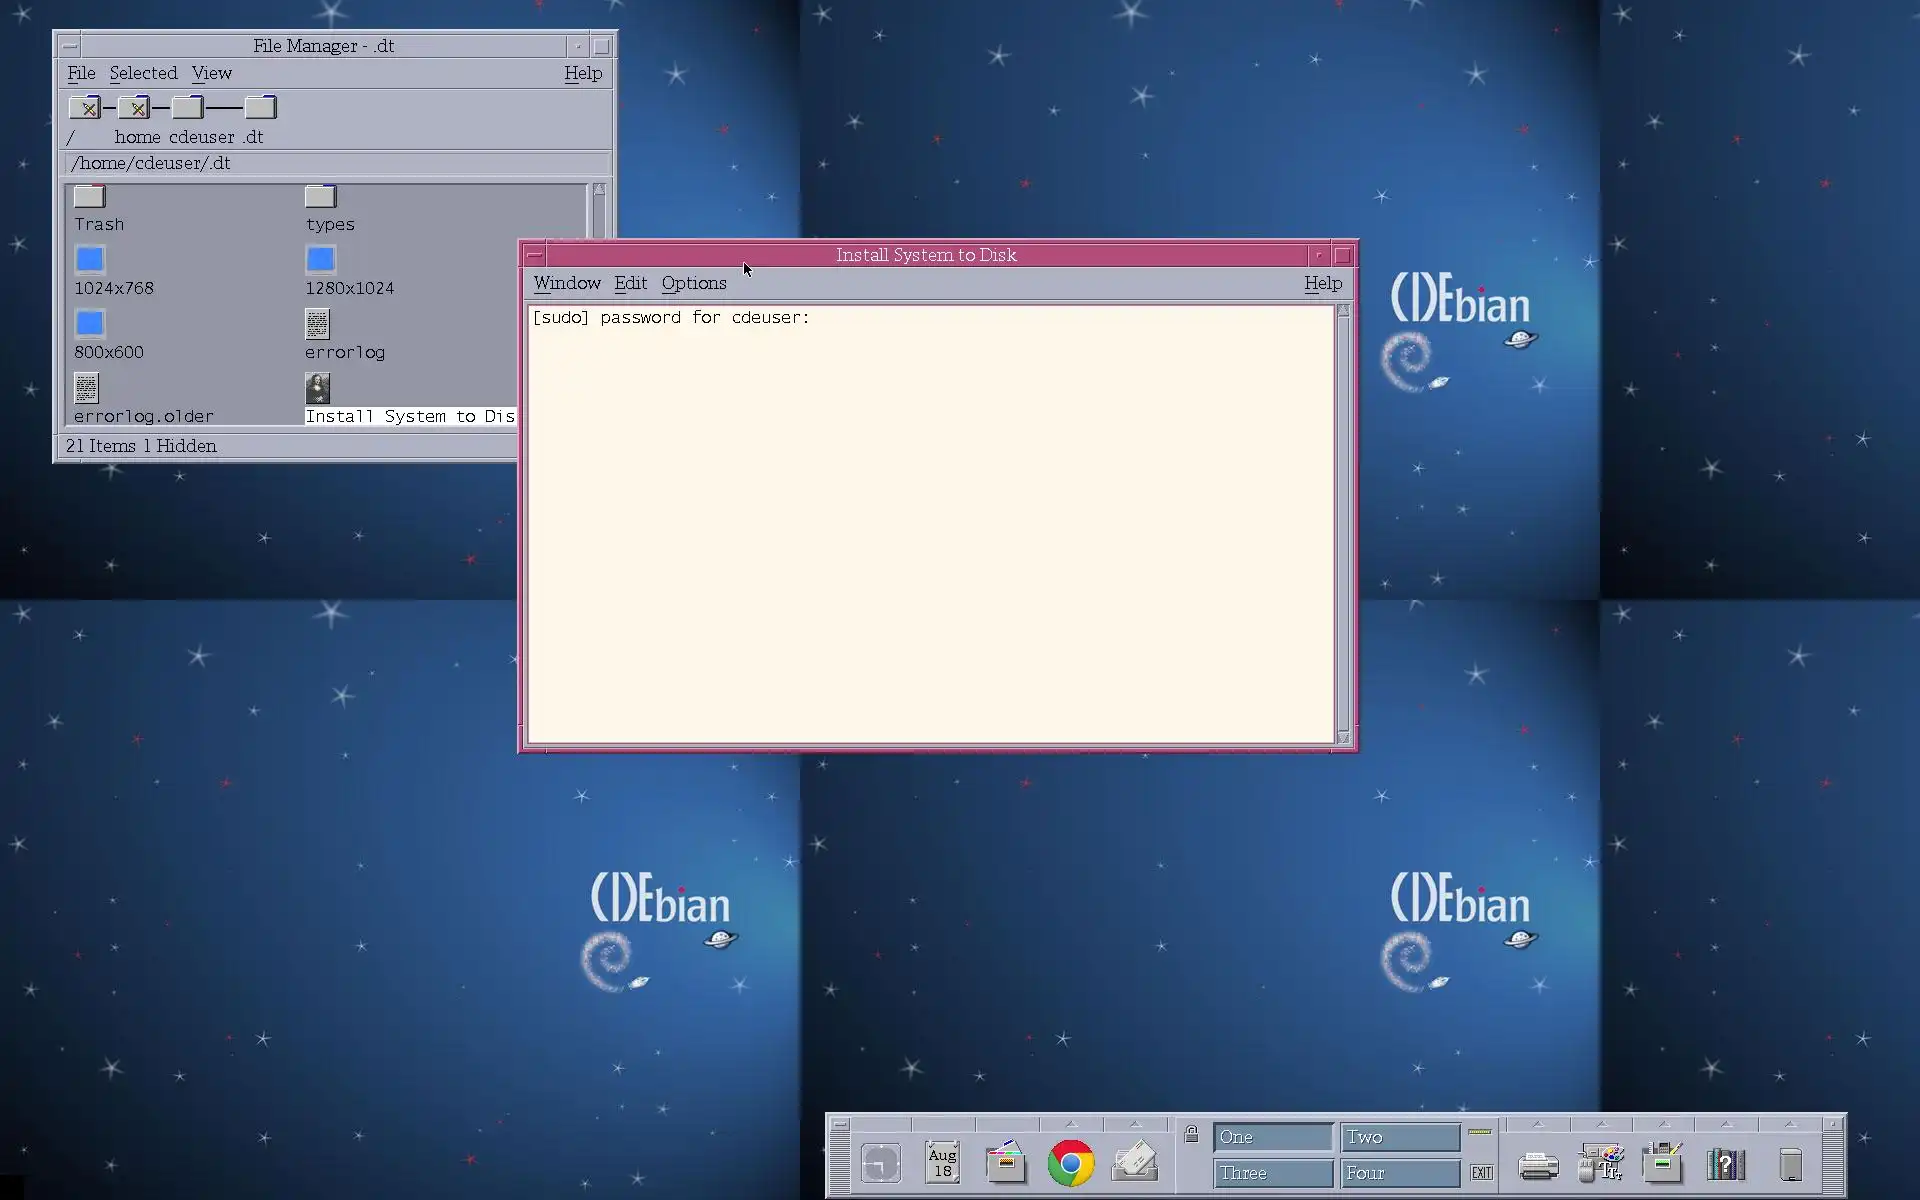Open the Help Manager books icon
This screenshot has width=1920, height=1200.
(1725, 1164)
